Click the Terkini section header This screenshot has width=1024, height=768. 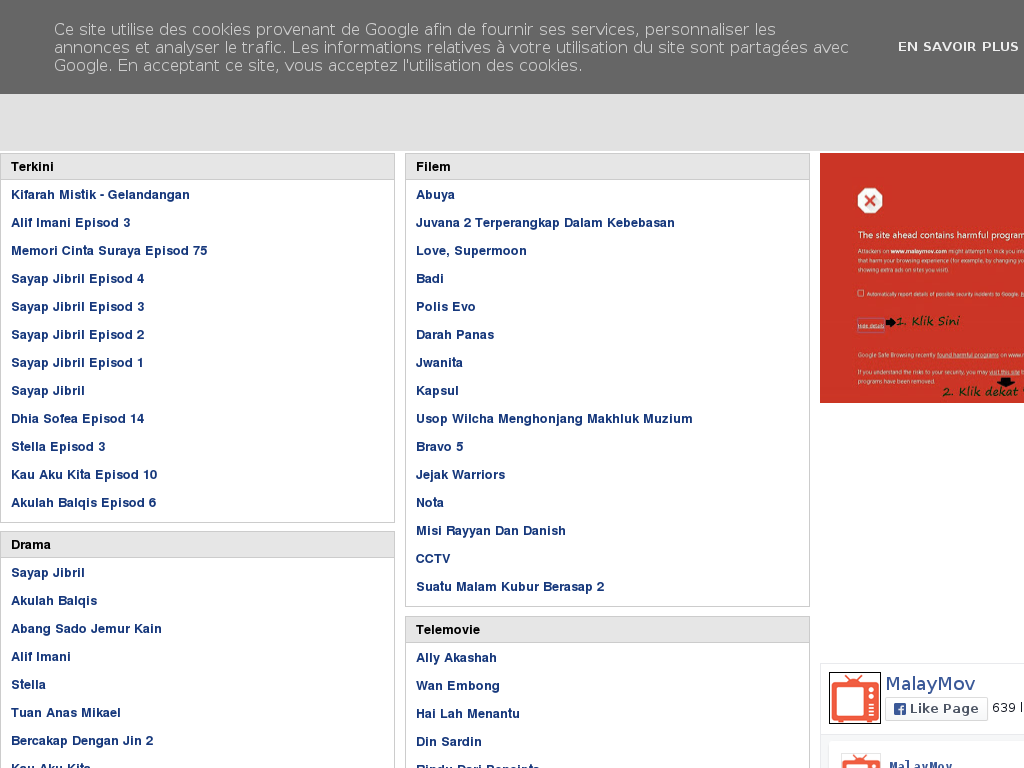tap(197, 167)
